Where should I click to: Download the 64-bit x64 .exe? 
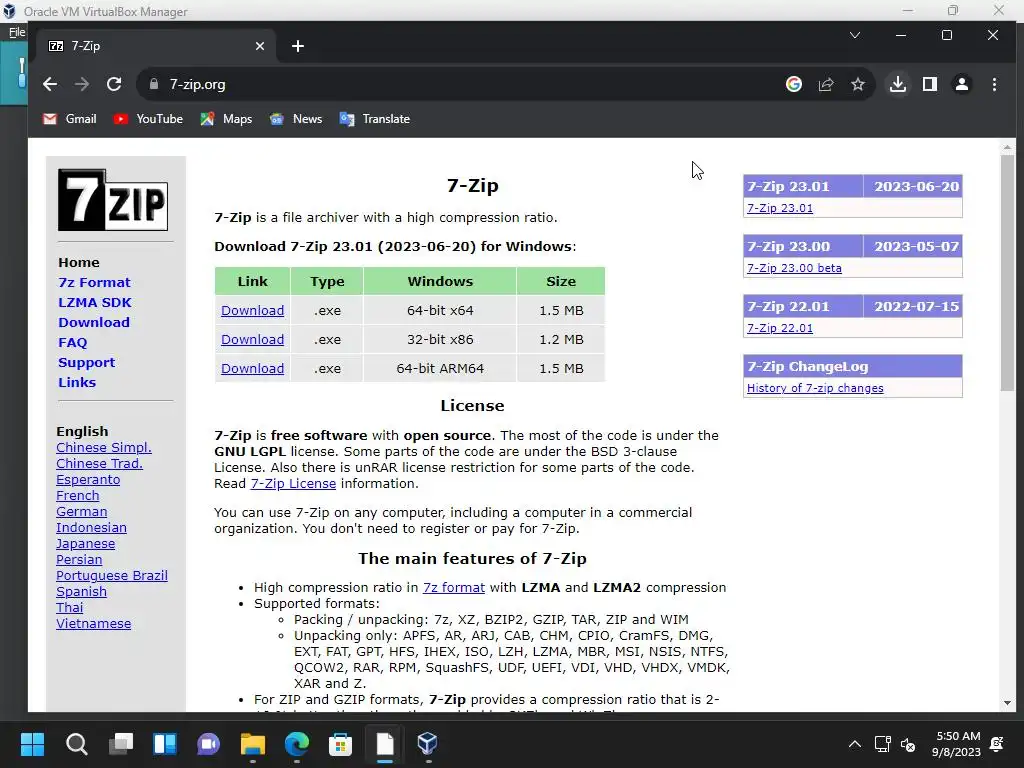click(252, 311)
